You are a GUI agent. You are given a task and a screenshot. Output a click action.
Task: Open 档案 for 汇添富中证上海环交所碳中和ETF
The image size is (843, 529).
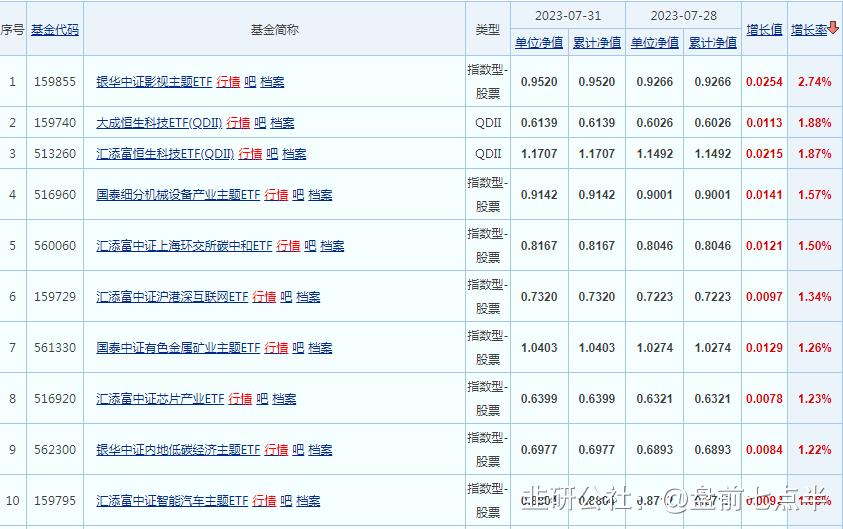pos(332,246)
